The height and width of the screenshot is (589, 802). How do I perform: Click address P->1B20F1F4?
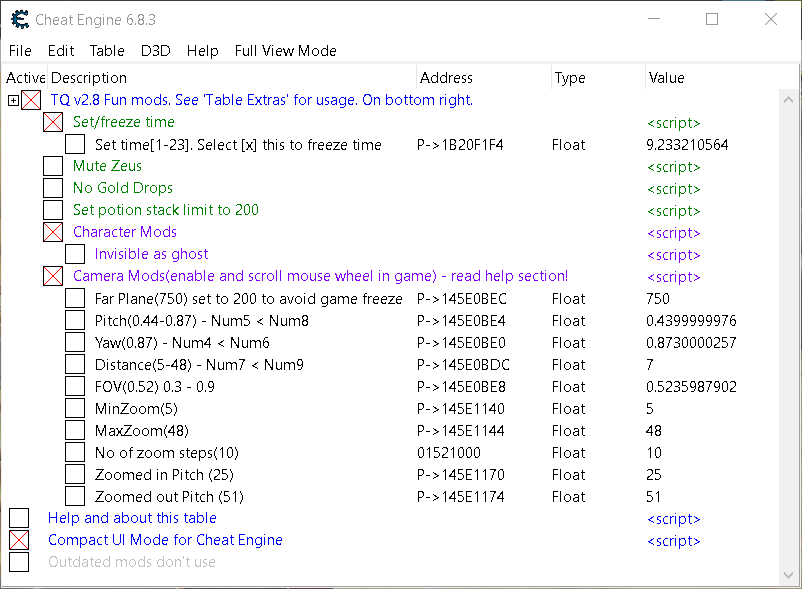click(460, 145)
